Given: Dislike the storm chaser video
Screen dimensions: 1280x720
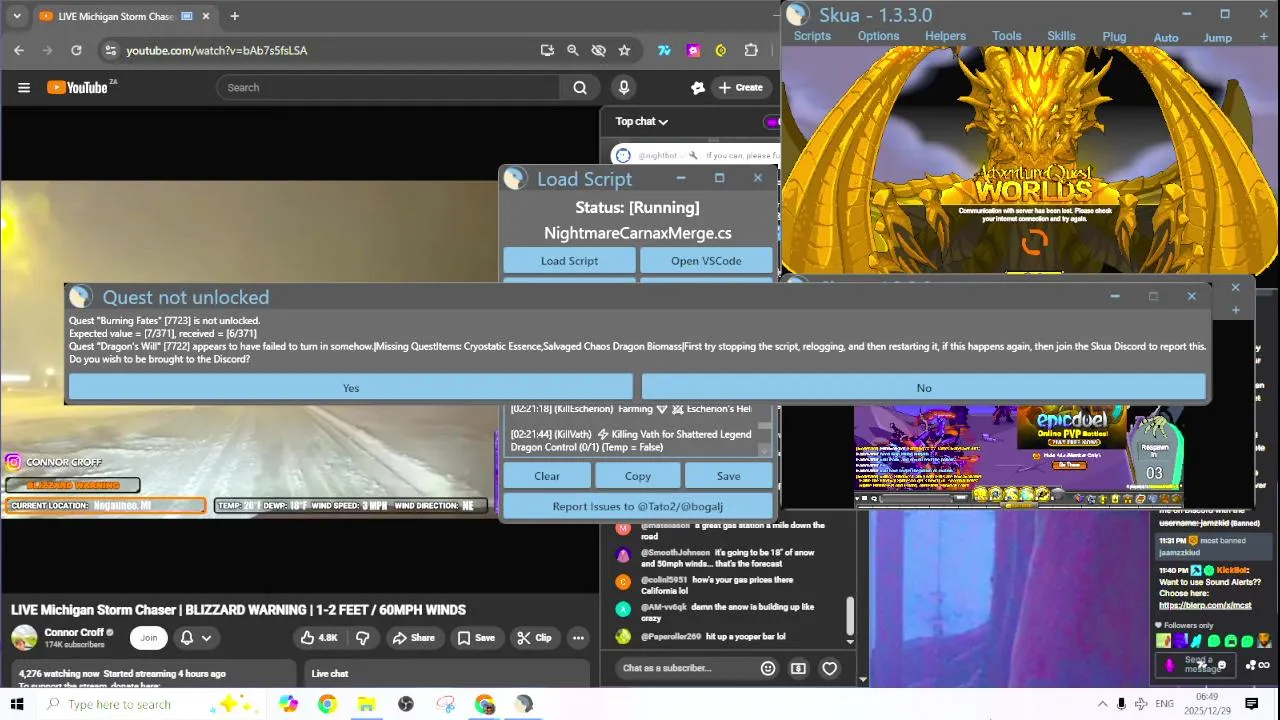Looking at the screenshot, I should pos(363,637).
